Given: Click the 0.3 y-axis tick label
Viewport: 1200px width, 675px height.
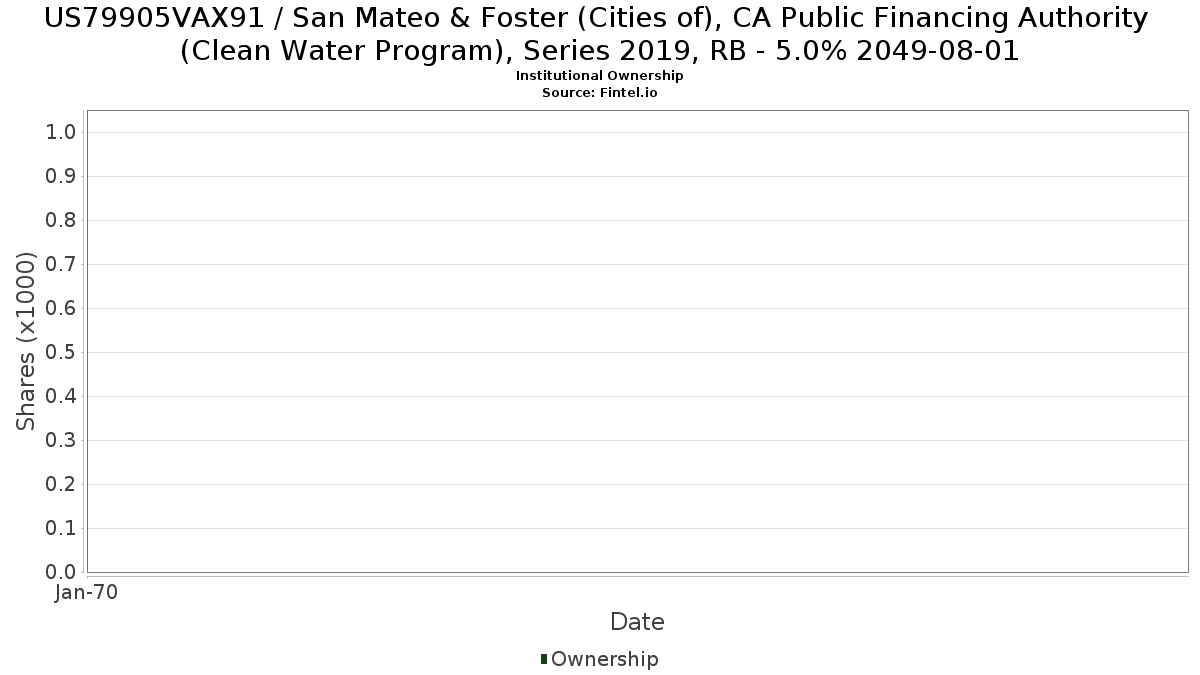Looking at the screenshot, I should point(62,441).
